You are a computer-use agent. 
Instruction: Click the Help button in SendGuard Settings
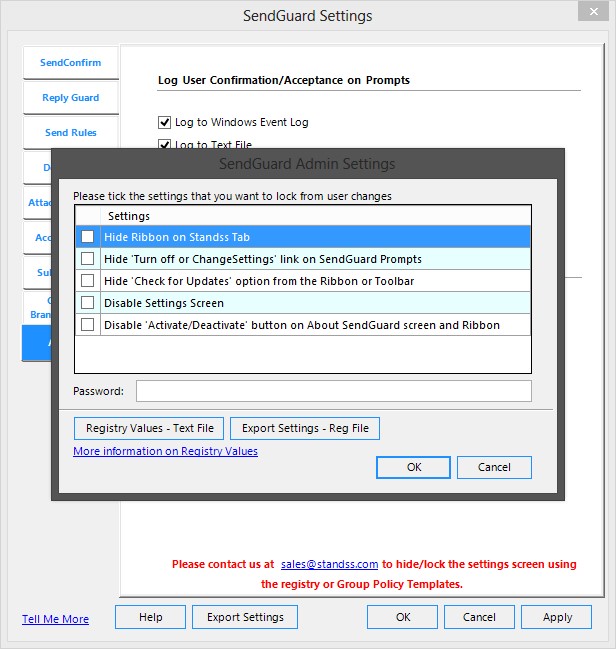click(150, 617)
